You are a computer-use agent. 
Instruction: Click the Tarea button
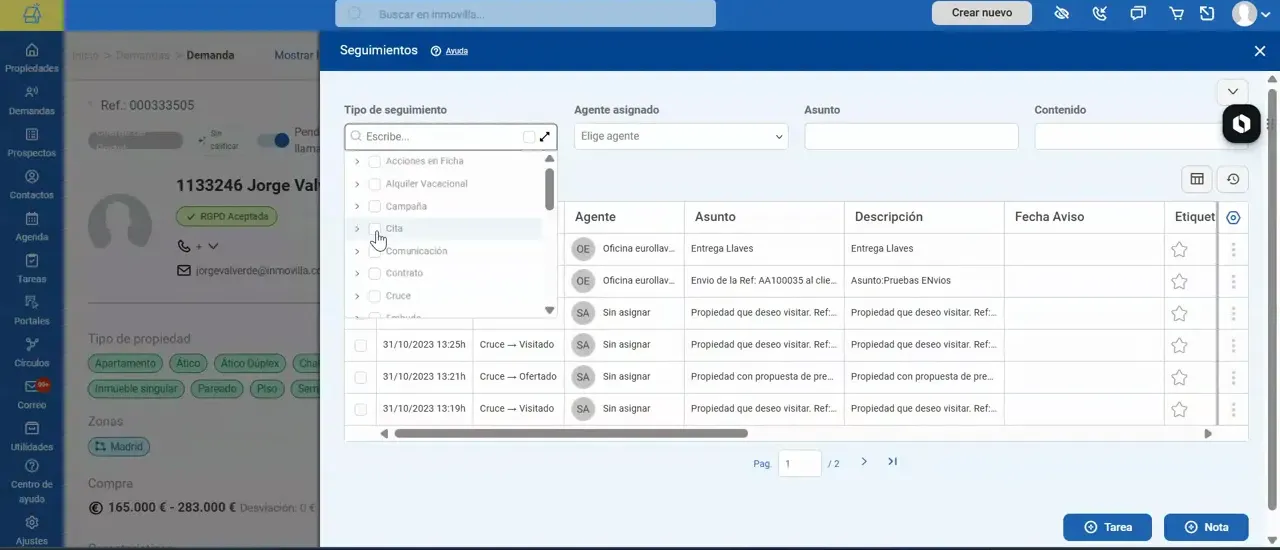[1107, 527]
